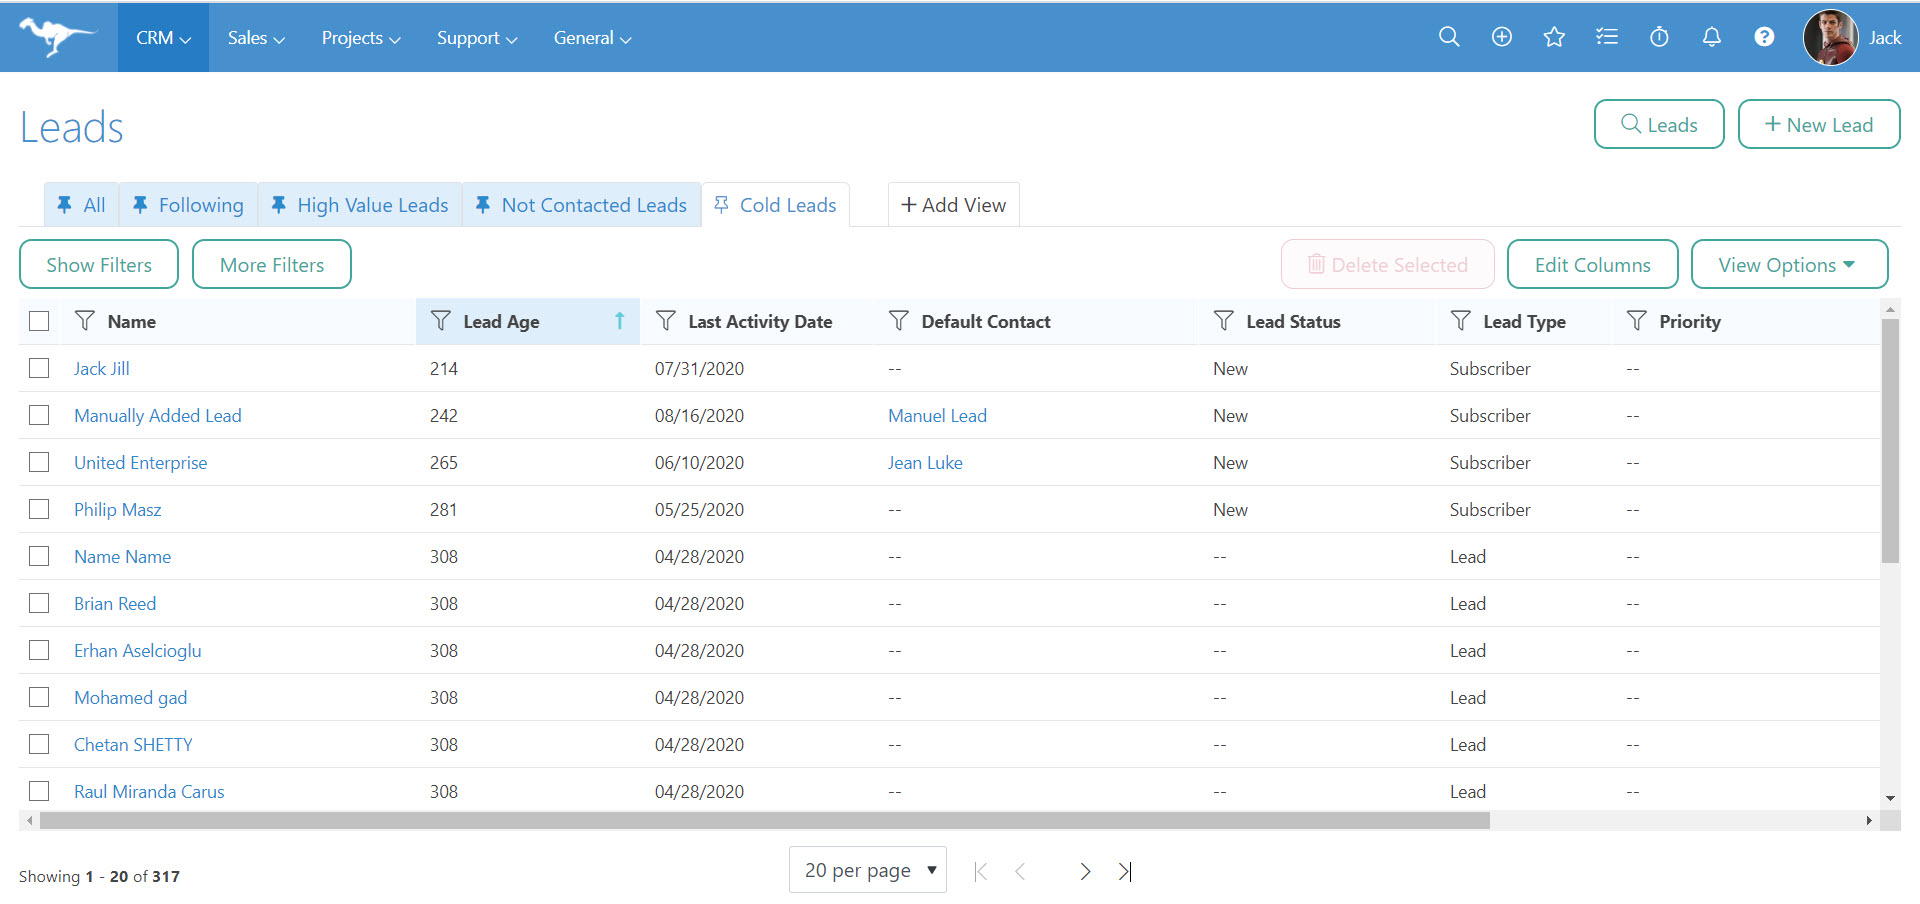Viewport: 1920px width, 904px height.
Task: Click filter funnel on Last Activity Date column
Action: point(665,320)
